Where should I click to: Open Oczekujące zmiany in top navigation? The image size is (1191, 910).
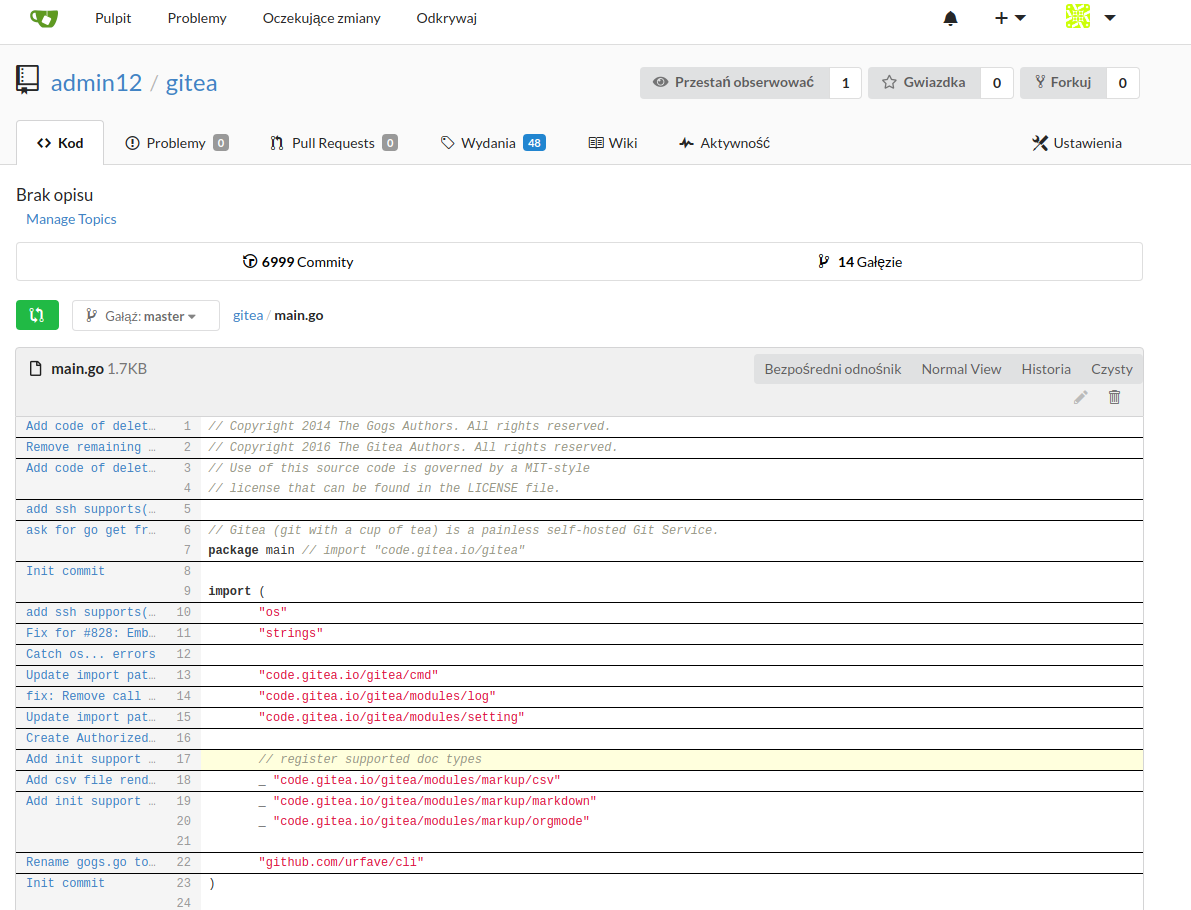(x=321, y=18)
